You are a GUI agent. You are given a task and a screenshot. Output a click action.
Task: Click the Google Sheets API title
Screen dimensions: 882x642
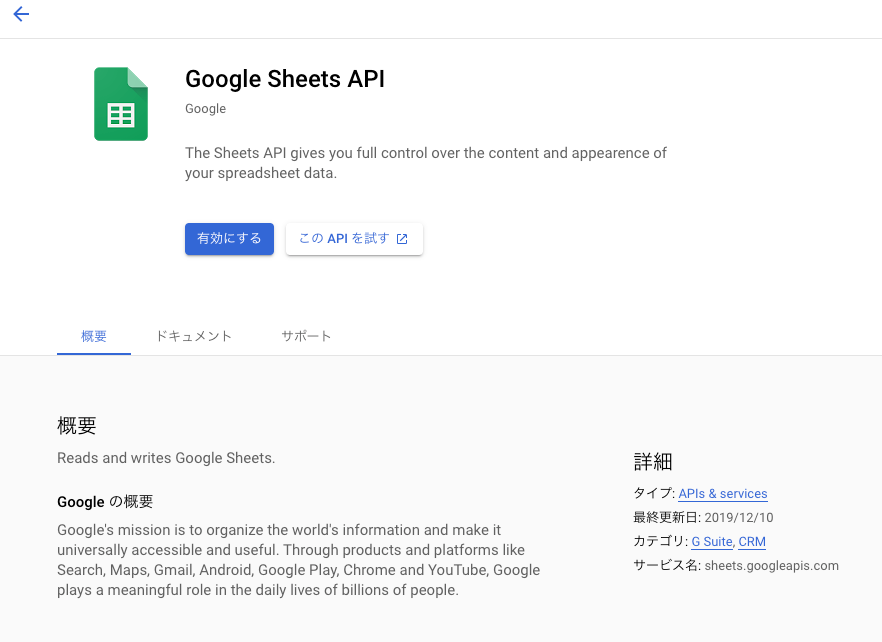(285, 79)
